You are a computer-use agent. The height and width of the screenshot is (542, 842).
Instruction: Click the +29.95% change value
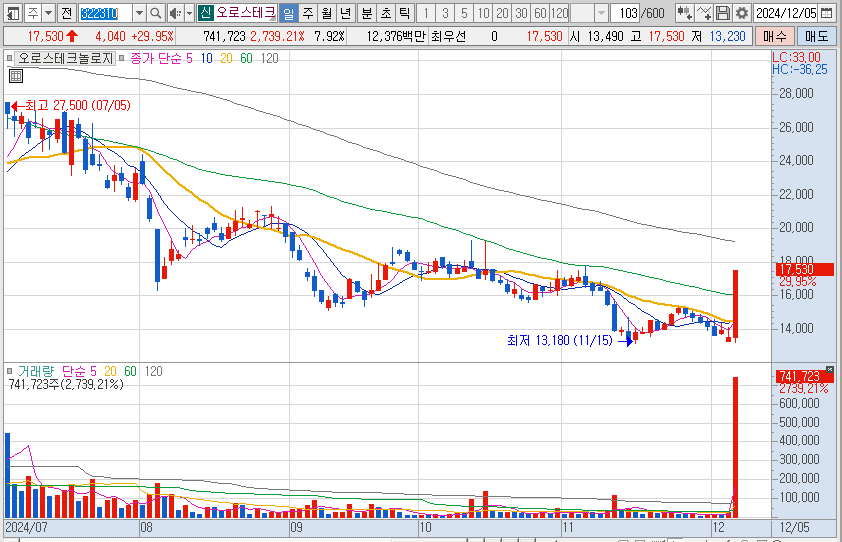point(153,37)
